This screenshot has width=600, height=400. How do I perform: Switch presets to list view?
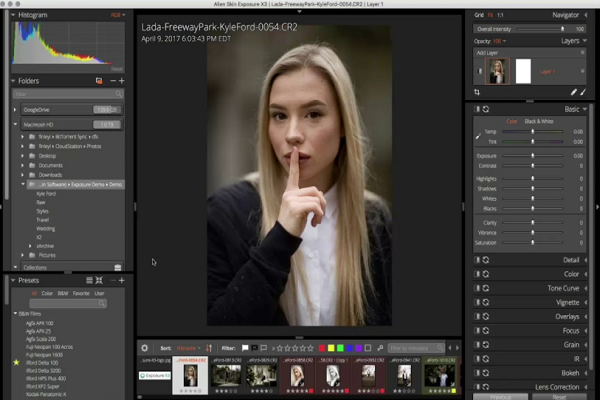tap(89, 280)
